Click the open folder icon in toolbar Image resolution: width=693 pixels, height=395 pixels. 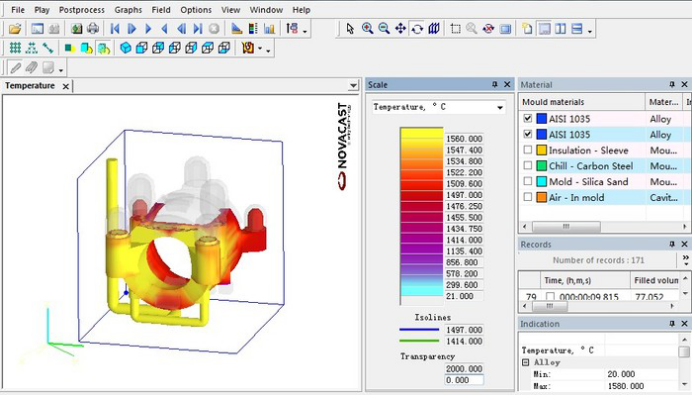click(x=15, y=29)
